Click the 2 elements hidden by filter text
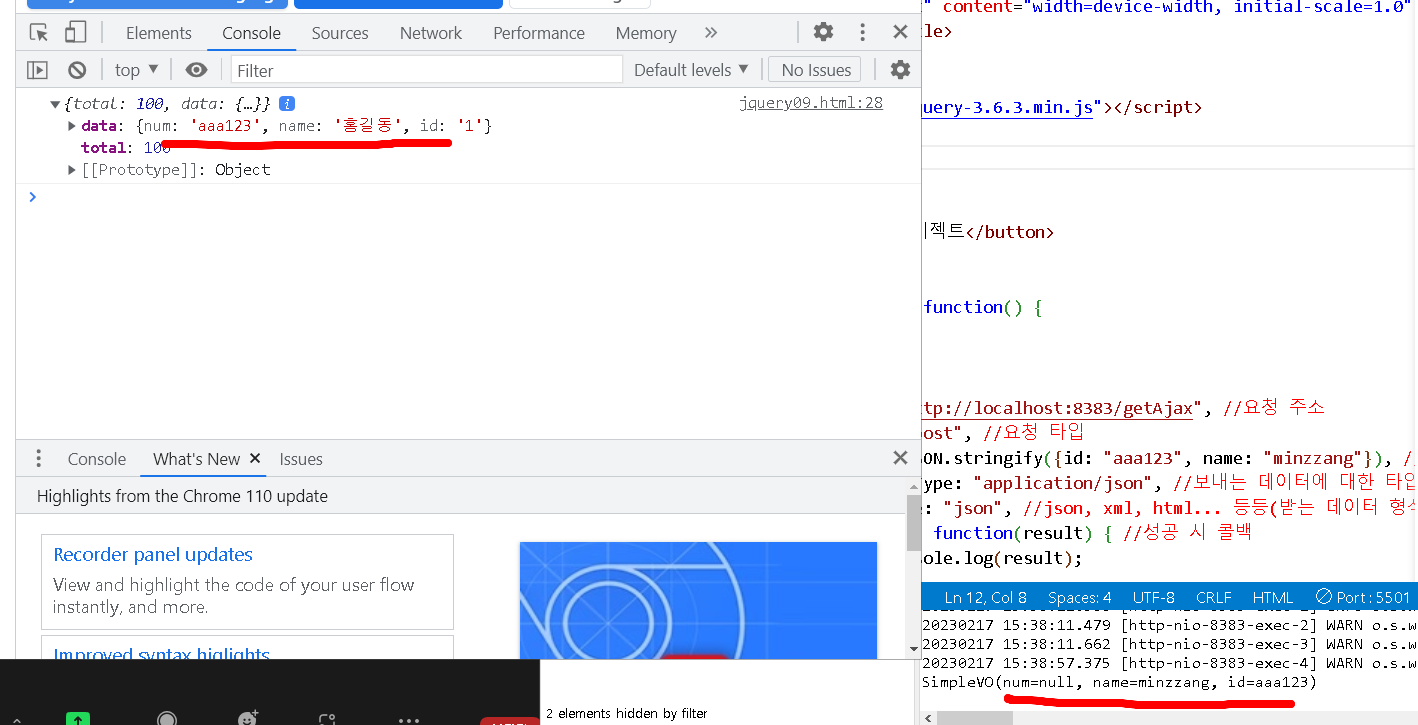 (626, 713)
